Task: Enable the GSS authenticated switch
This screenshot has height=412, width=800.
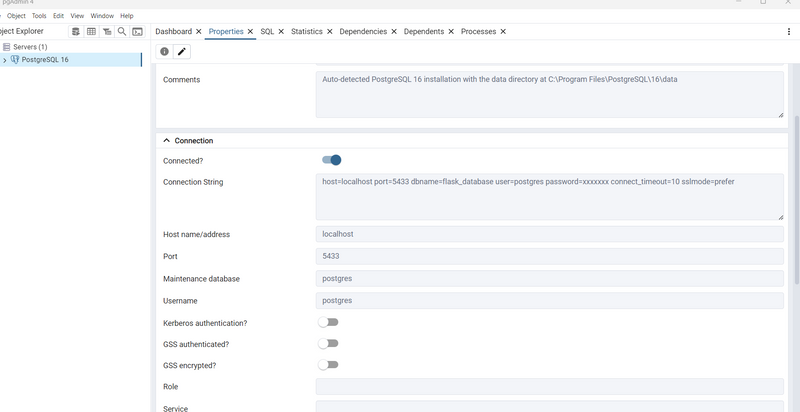Action: click(328, 343)
